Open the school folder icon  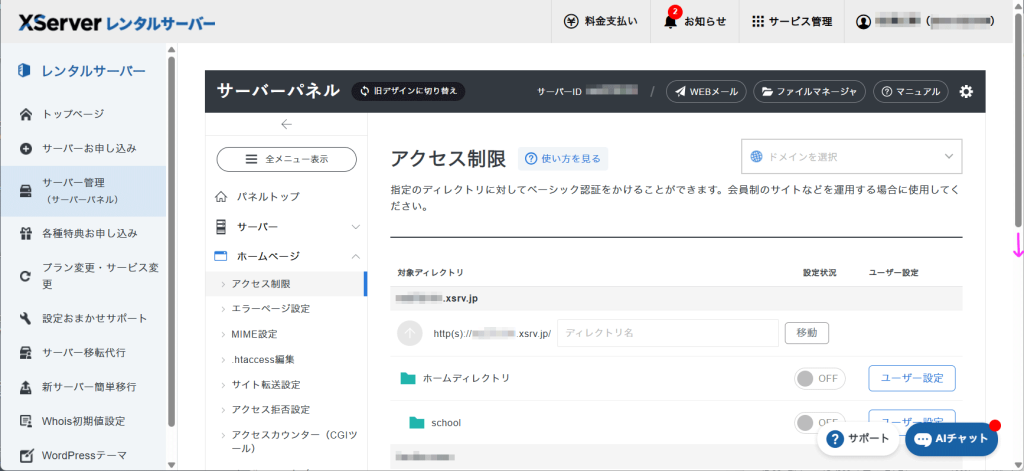point(417,422)
